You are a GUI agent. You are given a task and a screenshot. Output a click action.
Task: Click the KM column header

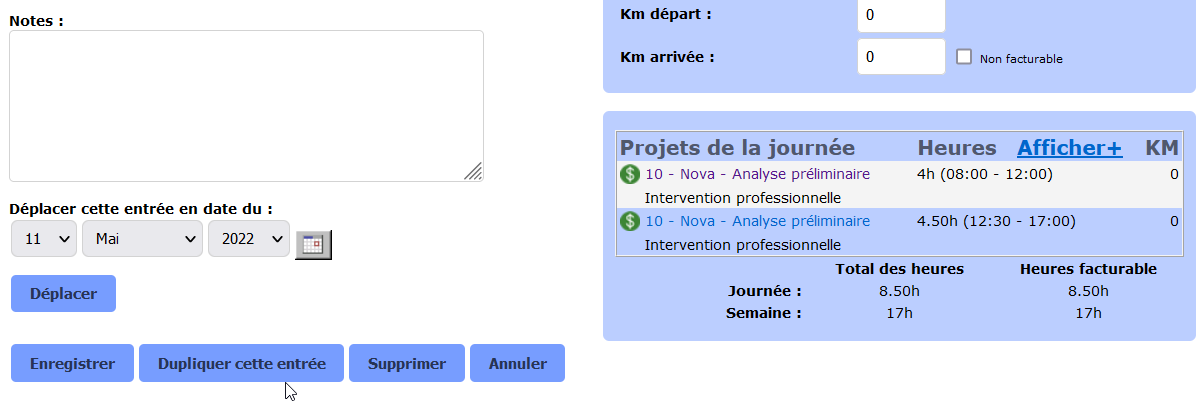[x=1162, y=148]
